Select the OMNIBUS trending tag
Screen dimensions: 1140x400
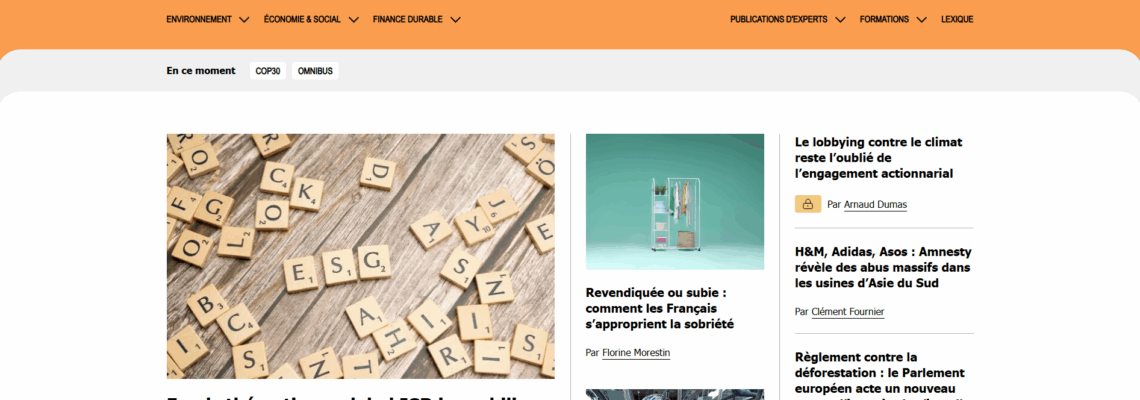pyautogui.click(x=316, y=71)
